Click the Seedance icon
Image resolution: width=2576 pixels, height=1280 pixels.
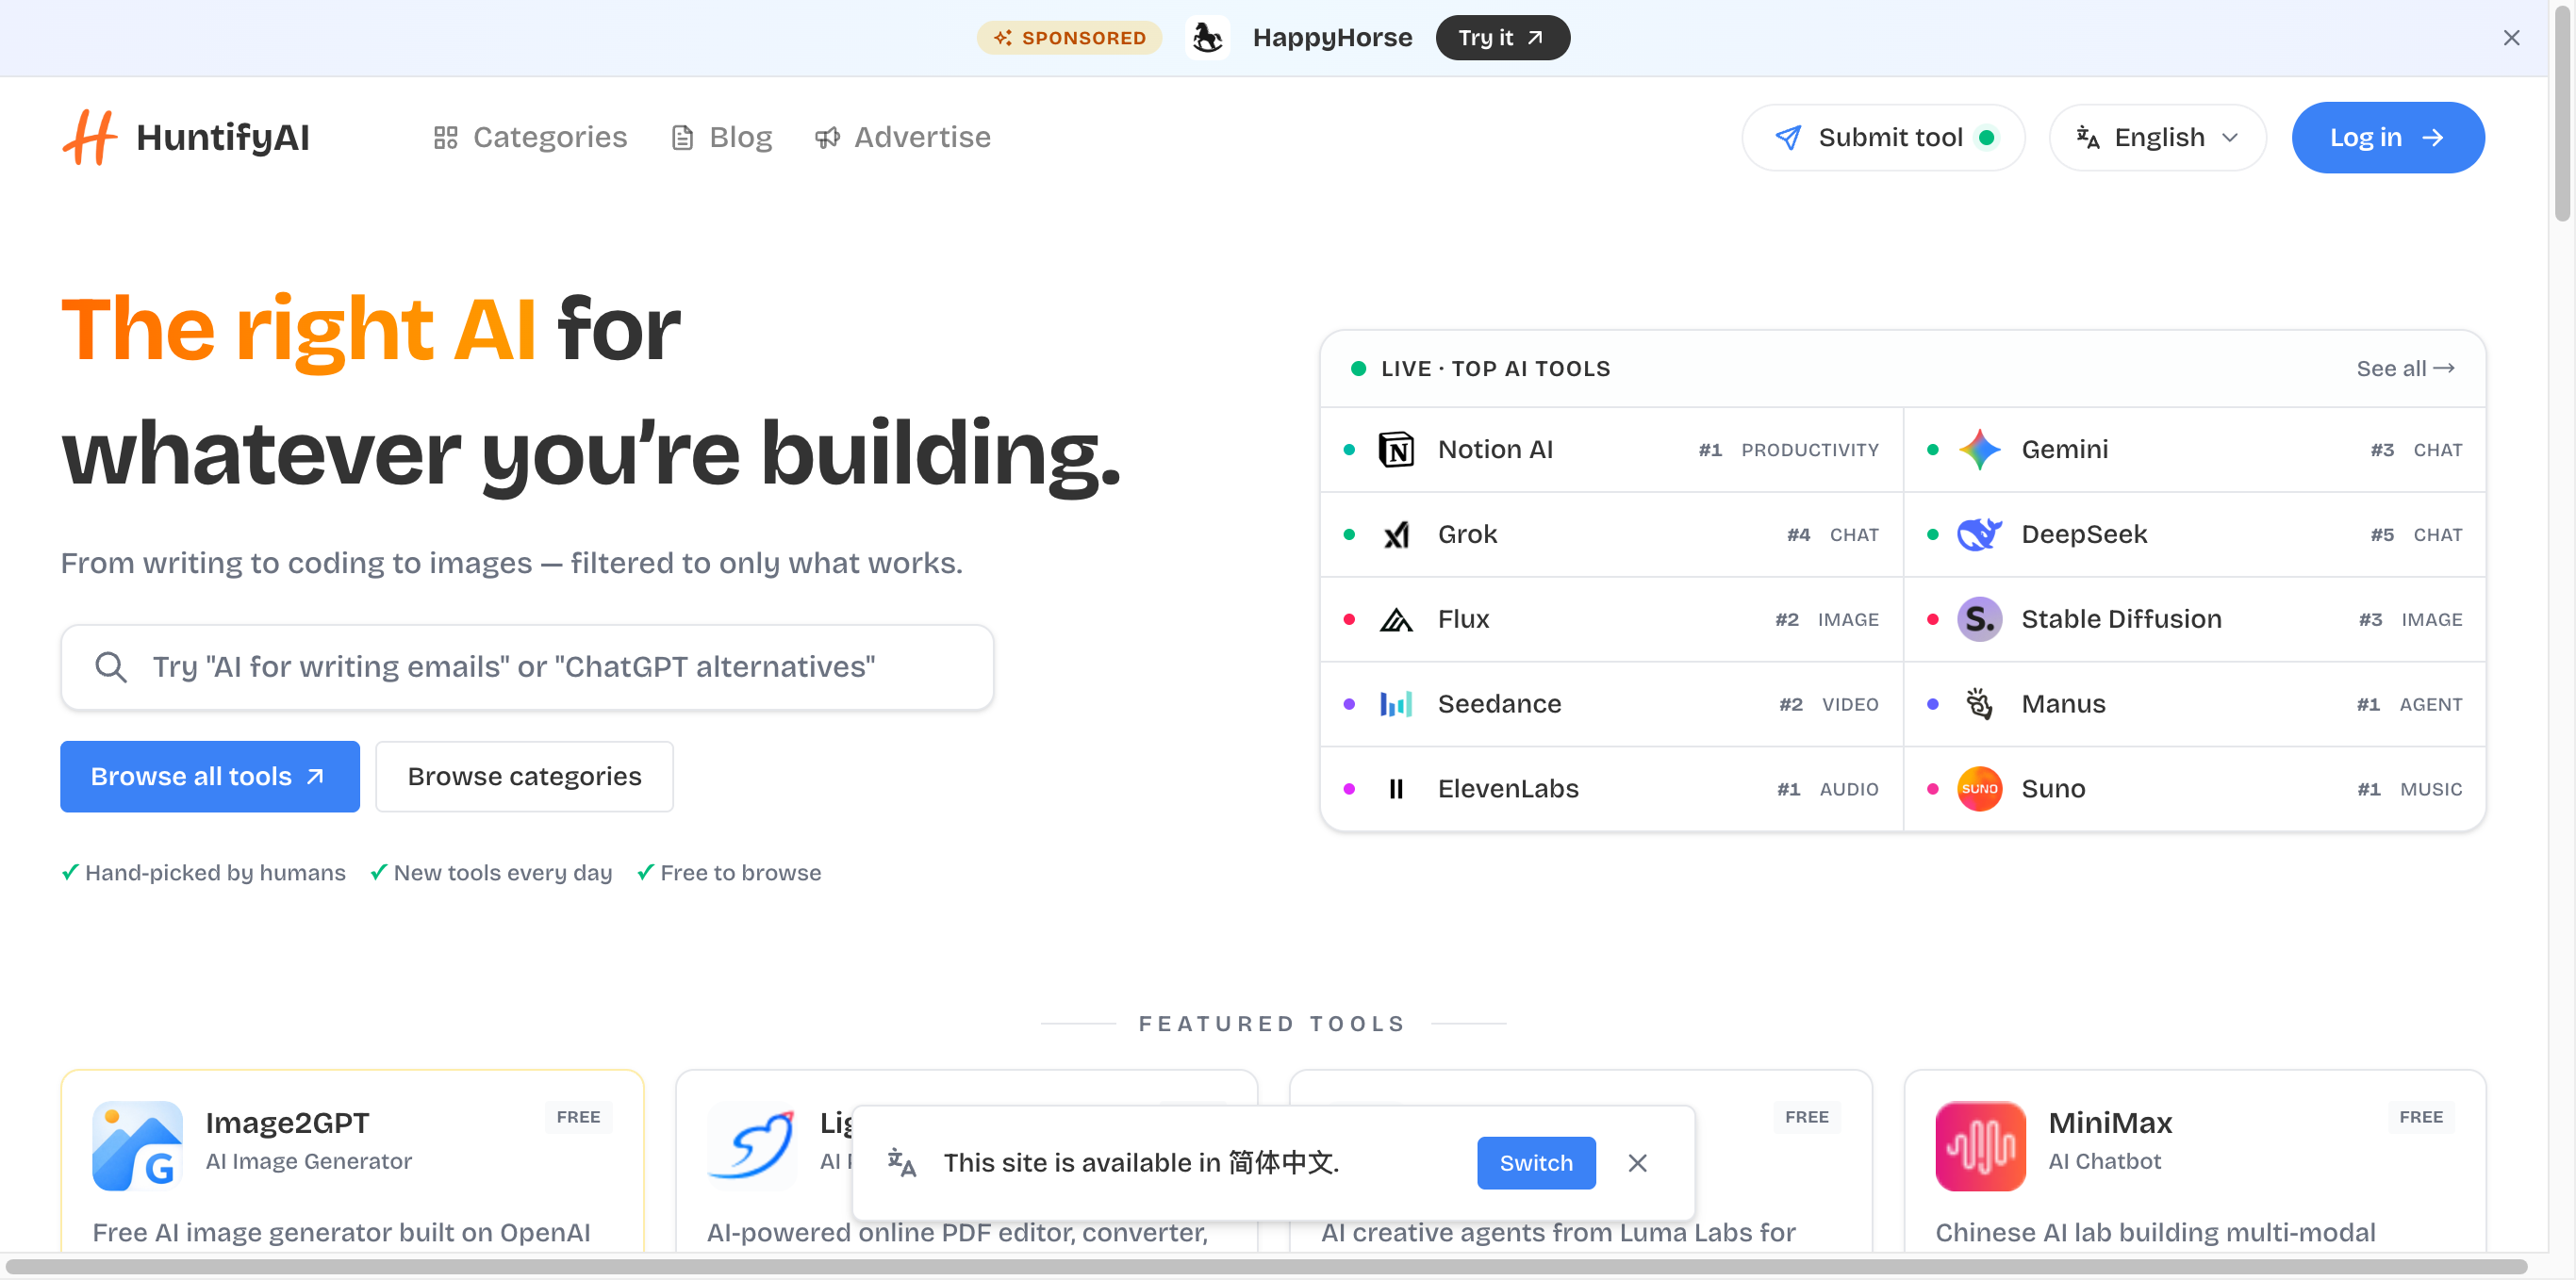pyautogui.click(x=1395, y=704)
